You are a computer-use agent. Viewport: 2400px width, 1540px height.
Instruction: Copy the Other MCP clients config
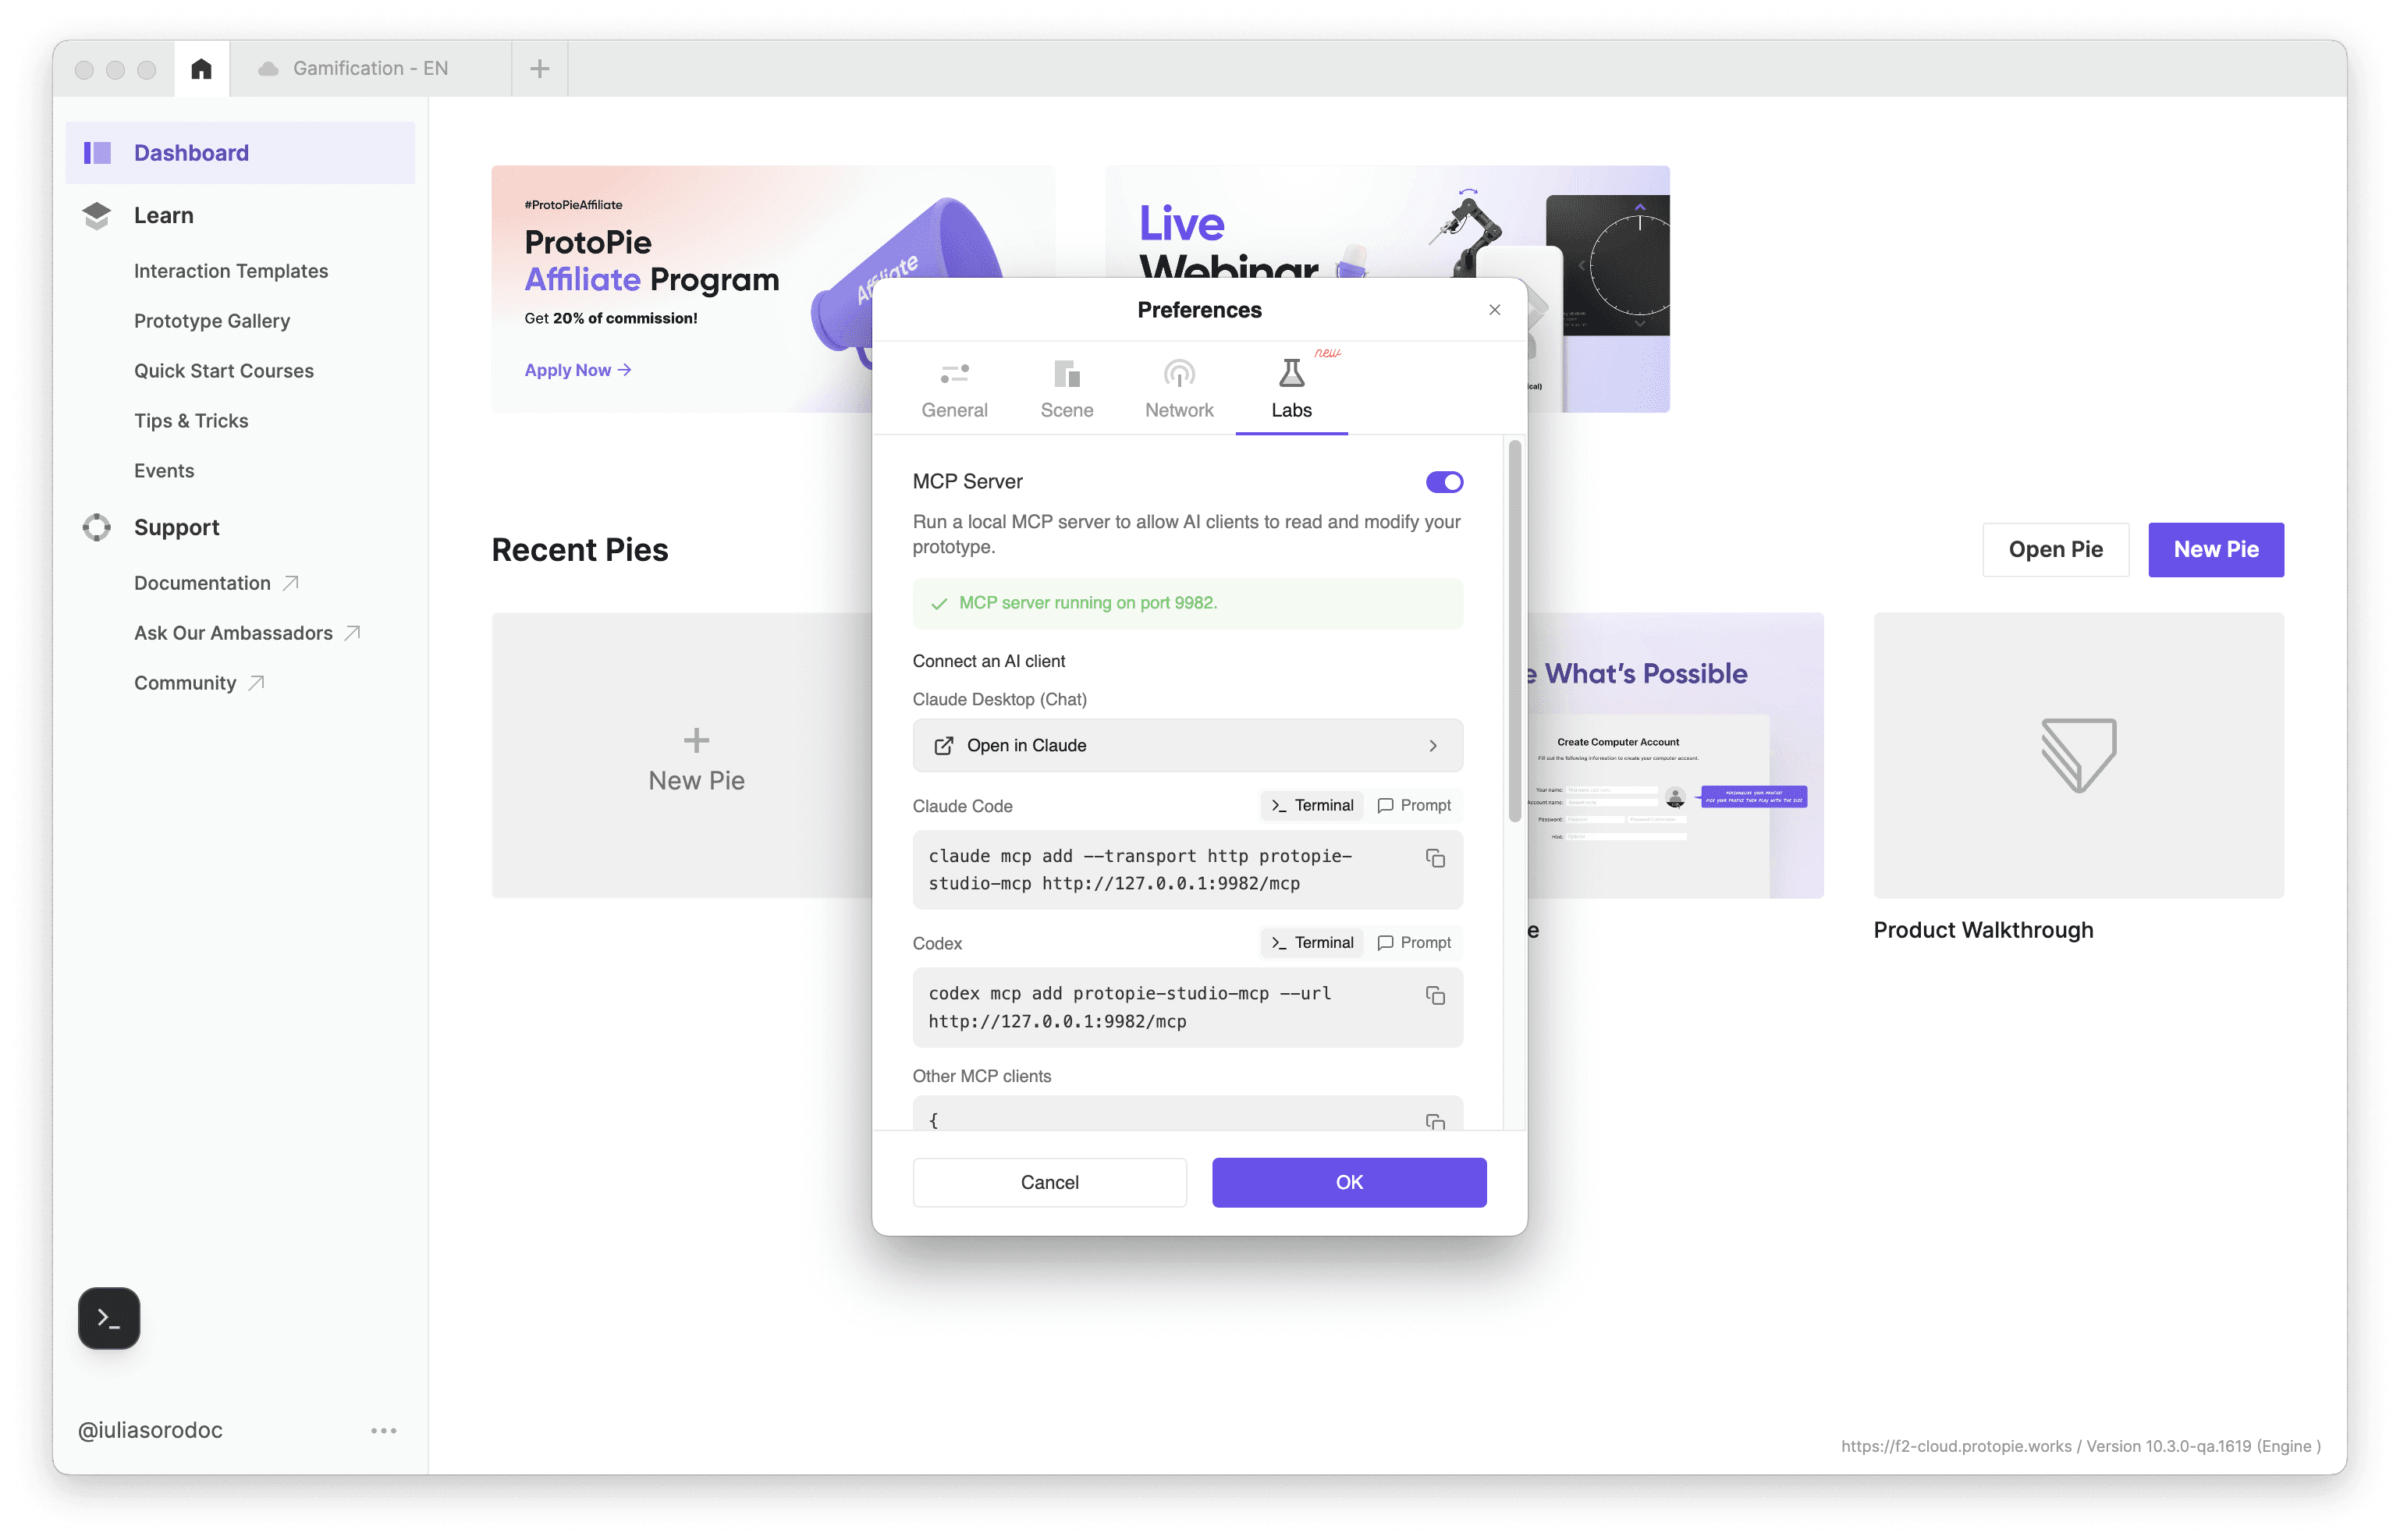pyautogui.click(x=1435, y=1122)
